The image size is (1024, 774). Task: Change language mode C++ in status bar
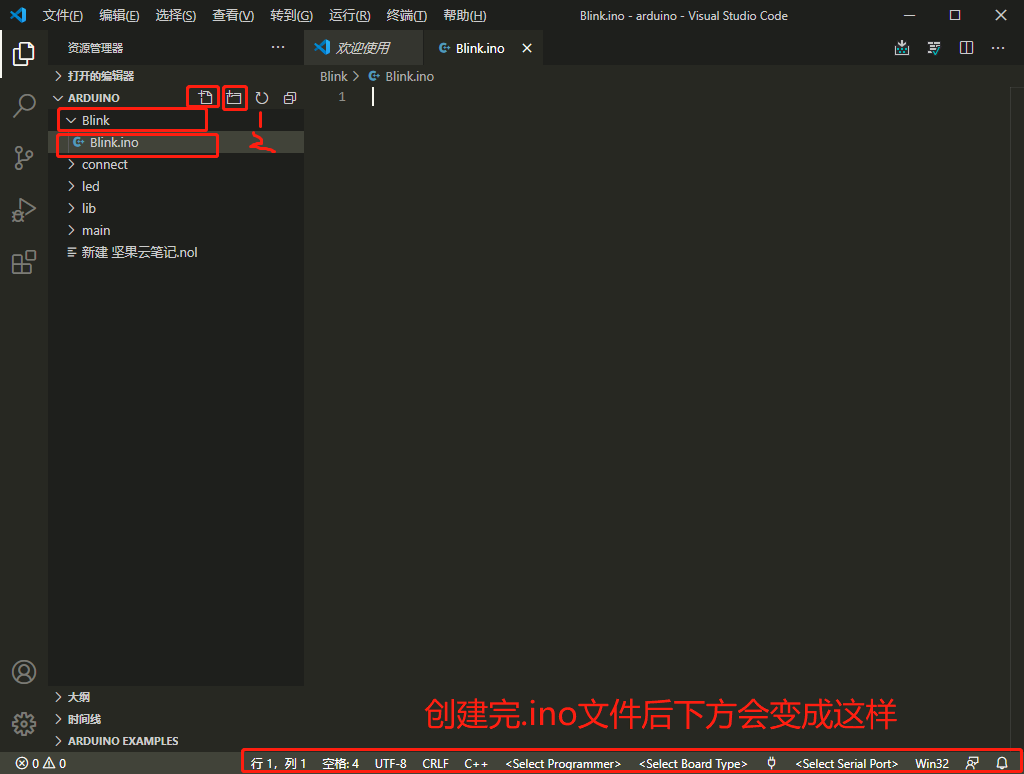(x=476, y=763)
